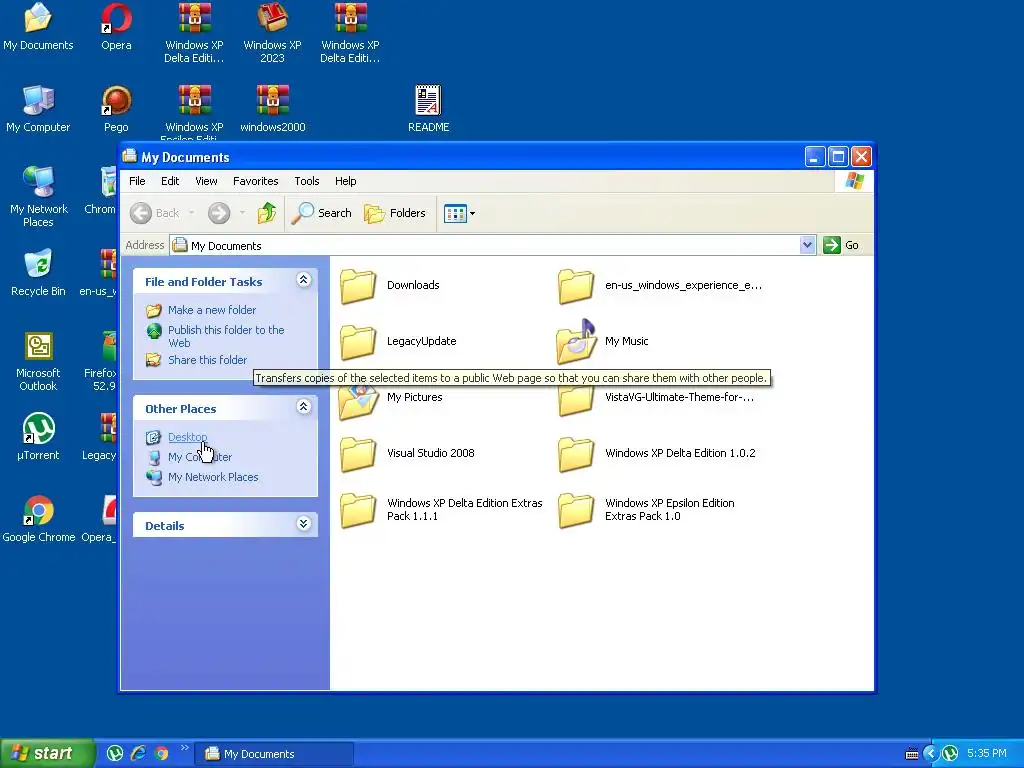Click uTorrent system tray icon
1024x768 pixels.
[950, 754]
